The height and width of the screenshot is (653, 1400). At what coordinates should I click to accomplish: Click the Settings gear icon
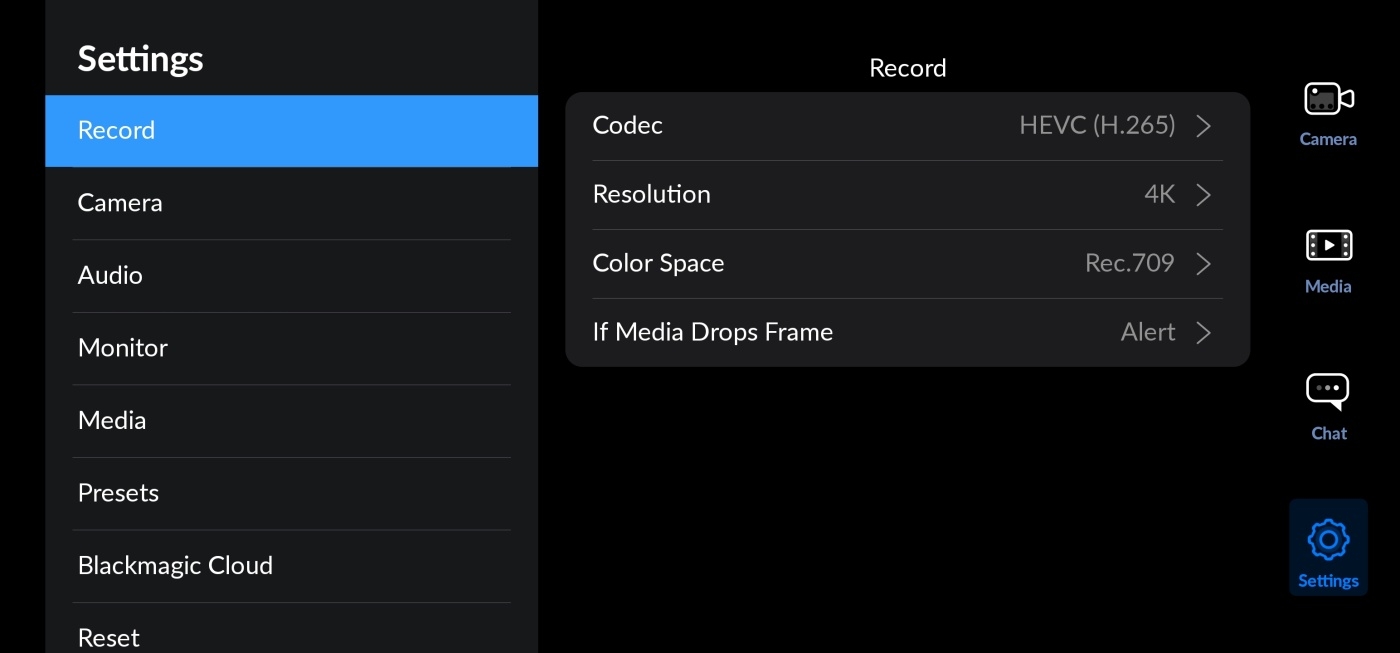click(1328, 541)
